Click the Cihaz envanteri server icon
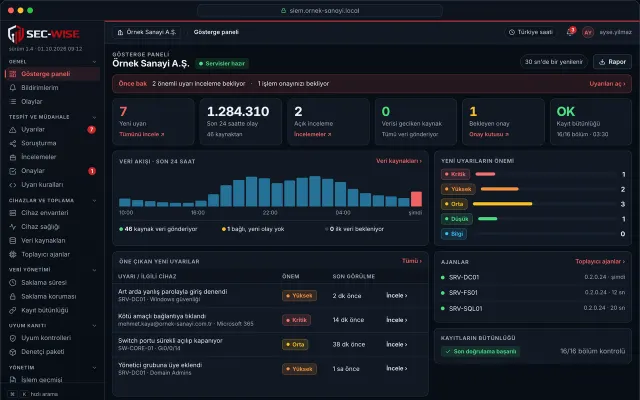Screen dimensions: 640x400 point(13,213)
